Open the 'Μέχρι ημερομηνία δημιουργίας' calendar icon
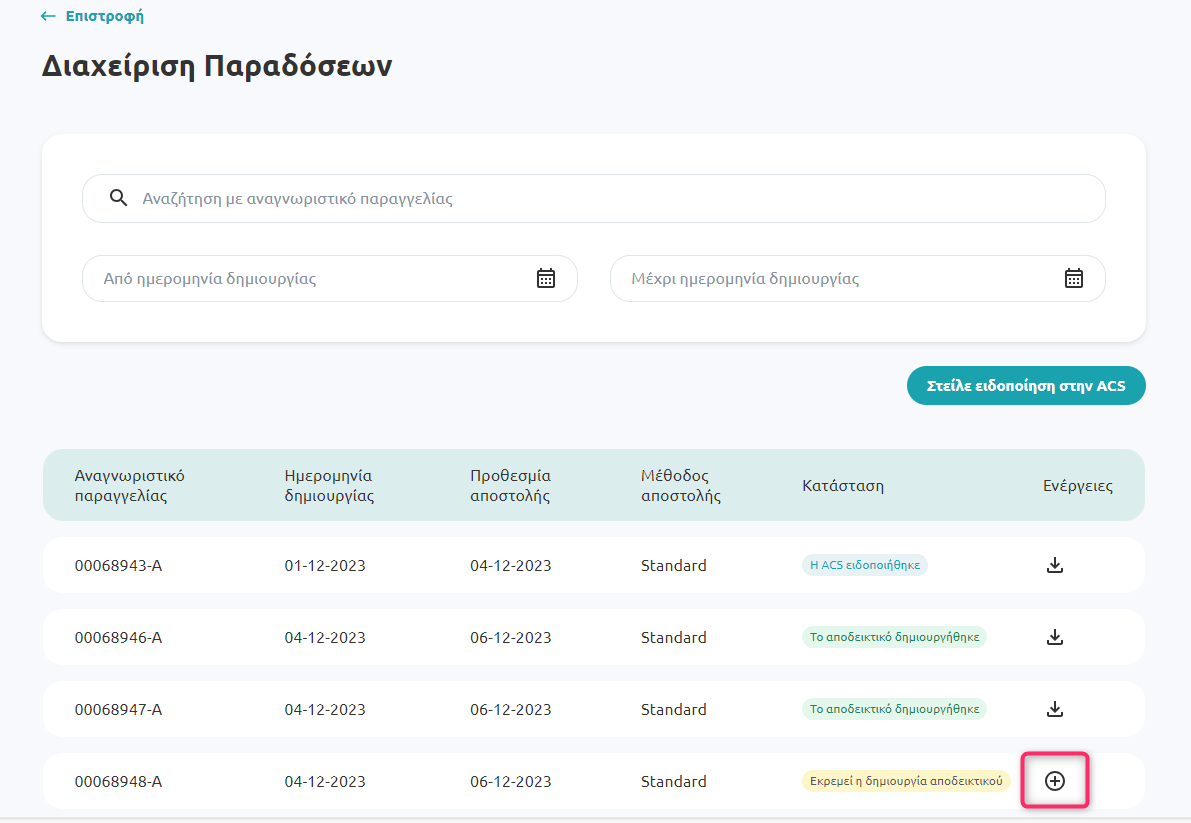This screenshot has width=1191, height=823. 1073,279
